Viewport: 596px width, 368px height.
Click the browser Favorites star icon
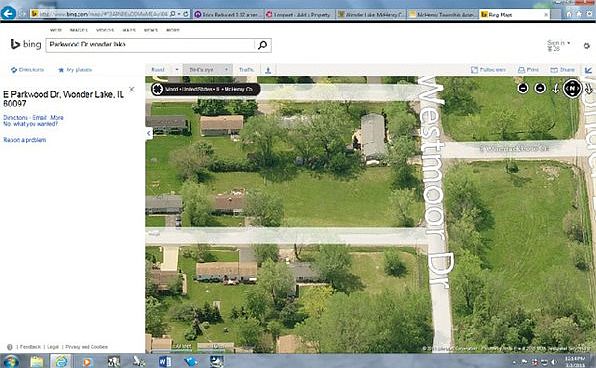[x=579, y=14]
